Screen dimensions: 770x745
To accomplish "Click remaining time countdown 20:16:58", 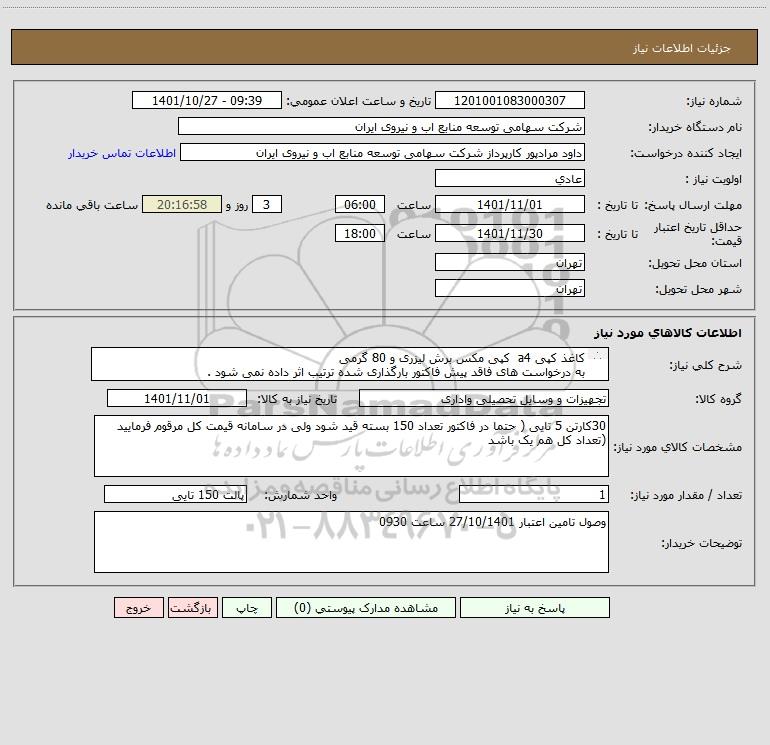I will point(182,204).
